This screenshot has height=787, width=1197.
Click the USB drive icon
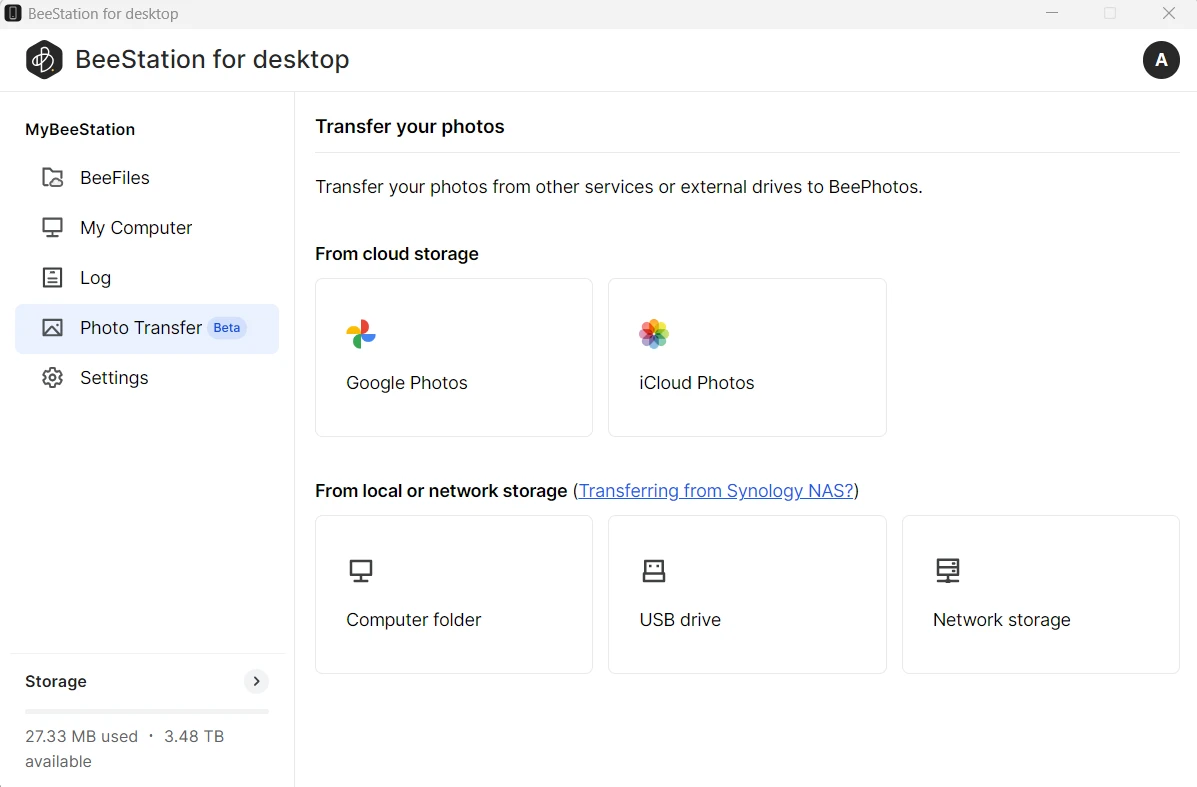click(654, 571)
